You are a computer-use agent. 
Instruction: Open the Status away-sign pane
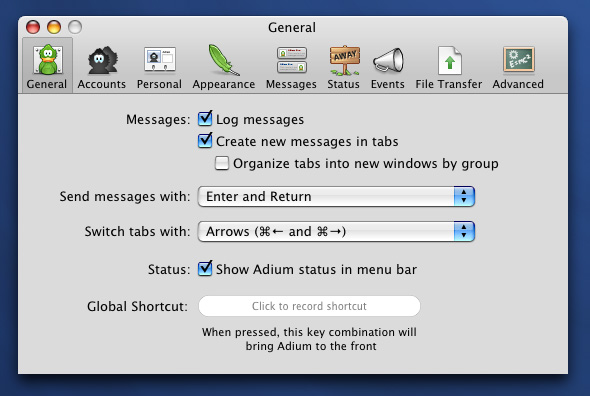[344, 68]
